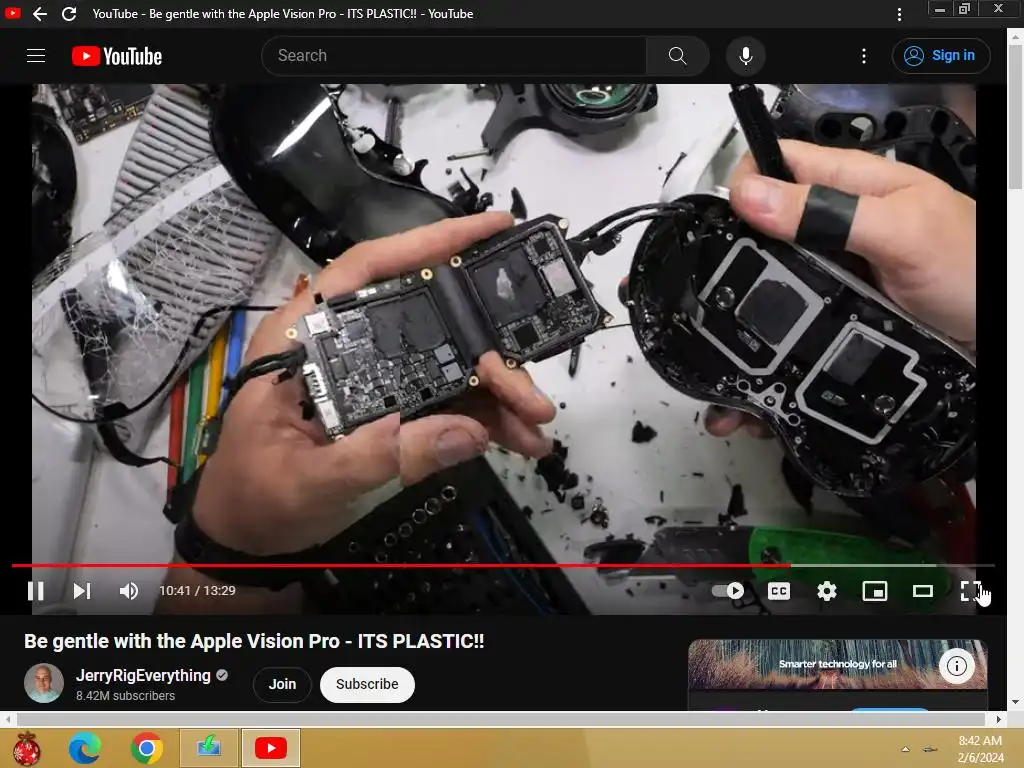Click the ad info icon
Image resolution: width=1024 pixels, height=768 pixels.
pyautogui.click(x=957, y=666)
